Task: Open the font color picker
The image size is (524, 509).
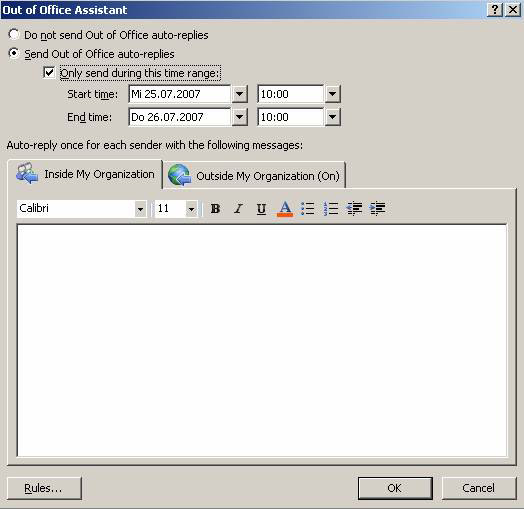Action: [x=285, y=209]
